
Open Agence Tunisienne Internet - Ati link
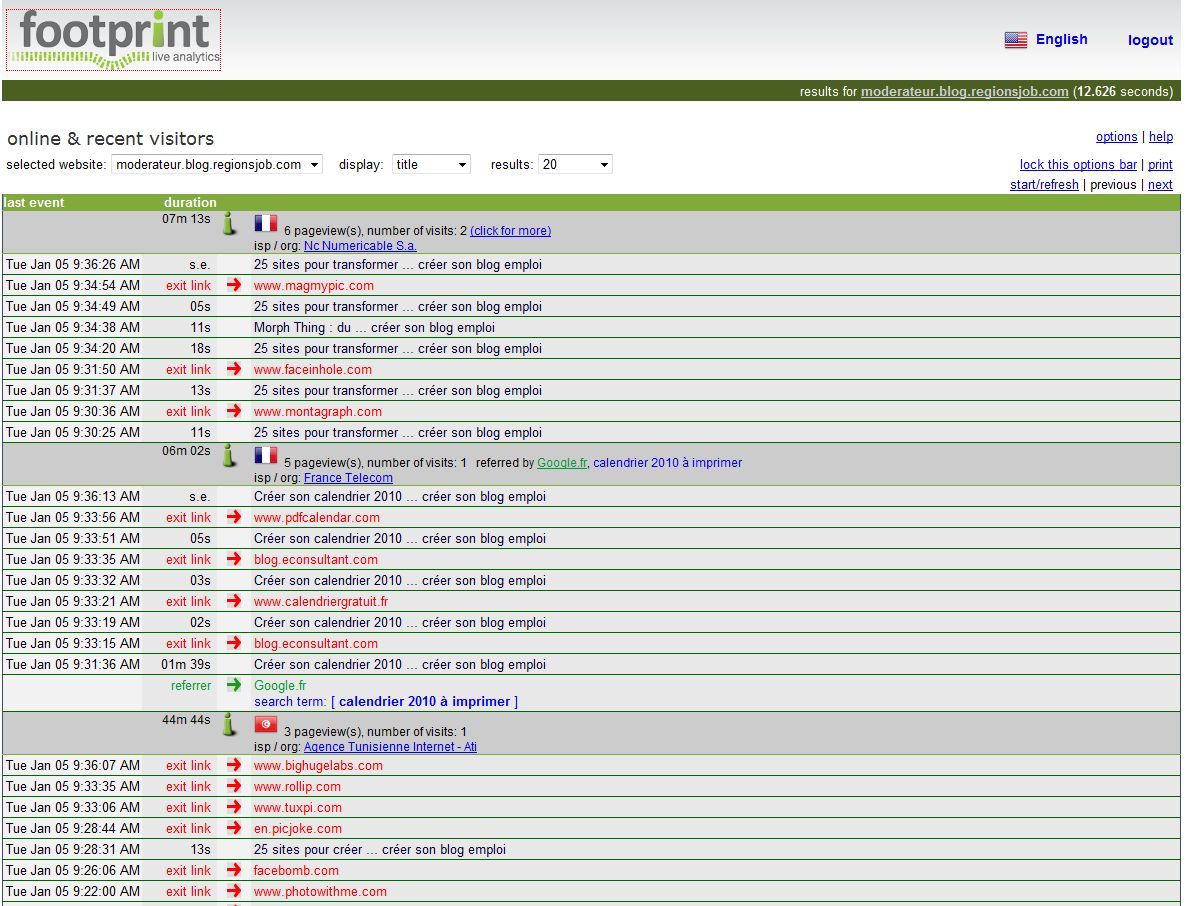390,747
